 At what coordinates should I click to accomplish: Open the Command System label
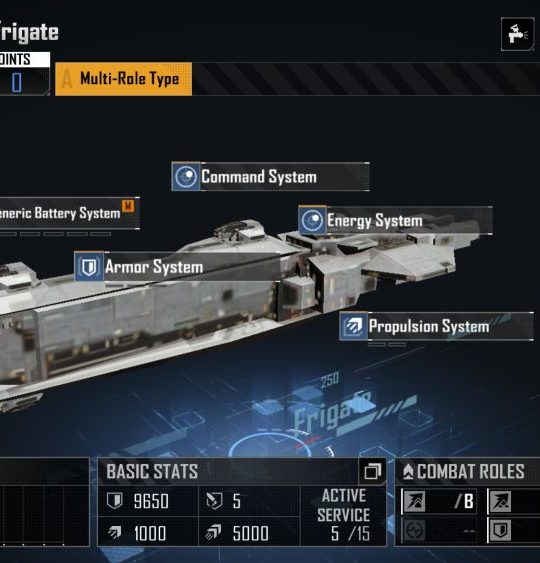pyautogui.click(x=270, y=176)
